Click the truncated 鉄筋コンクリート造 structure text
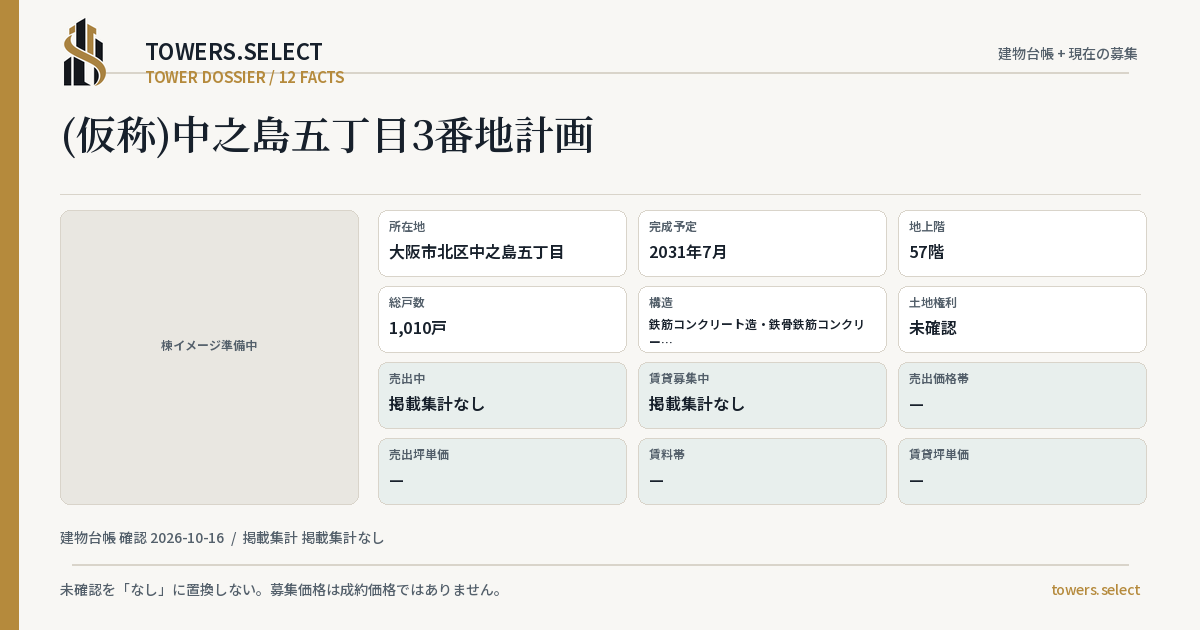The width and height of the screenshot is (1200, 630). point(757,332)
